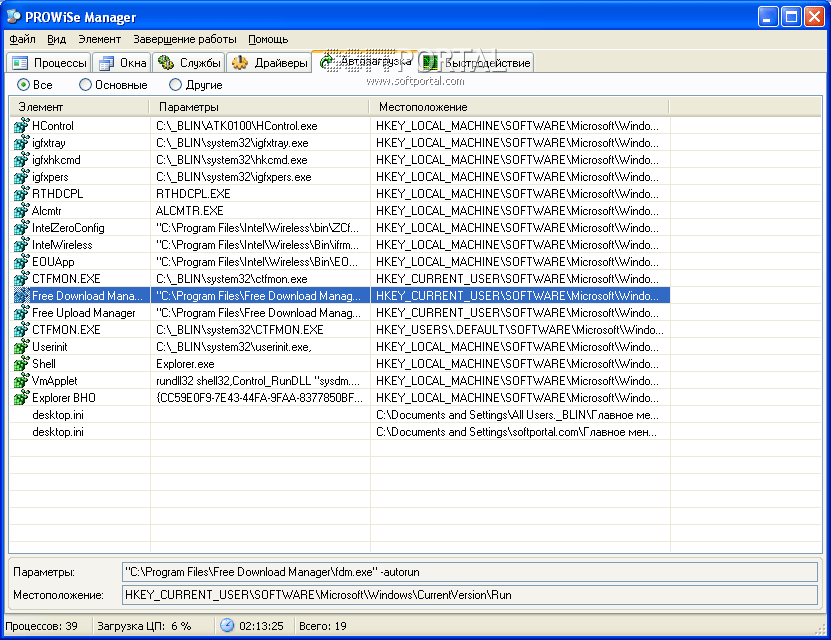Switch to the Окна tab

(122, 63)
